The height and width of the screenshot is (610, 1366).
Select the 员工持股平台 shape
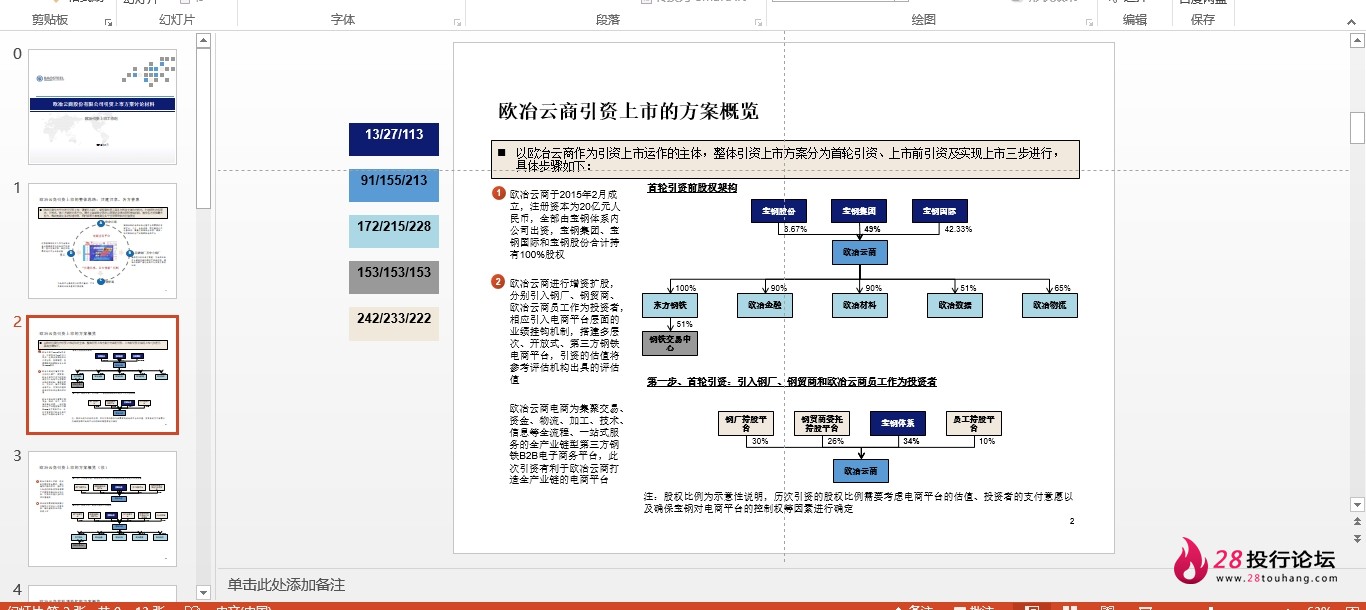coord(974,423)
